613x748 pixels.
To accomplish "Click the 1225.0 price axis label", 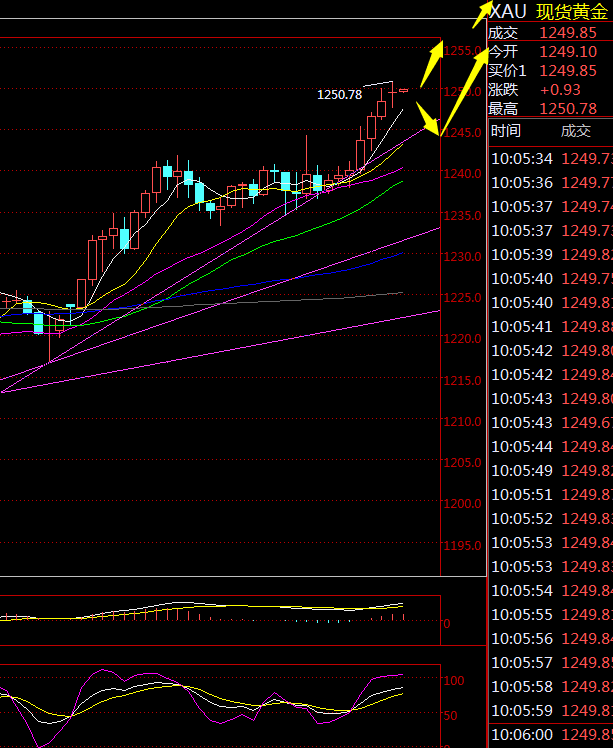I will [462, 298].
